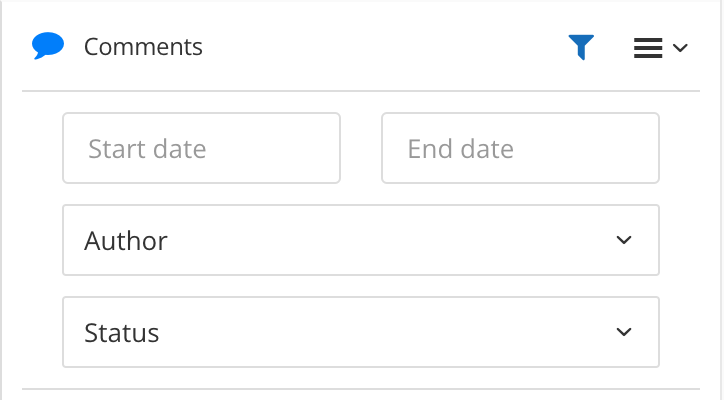724x400 pixels.
Task: Open the hamburger options menu icon
Action: pos(649,47)
